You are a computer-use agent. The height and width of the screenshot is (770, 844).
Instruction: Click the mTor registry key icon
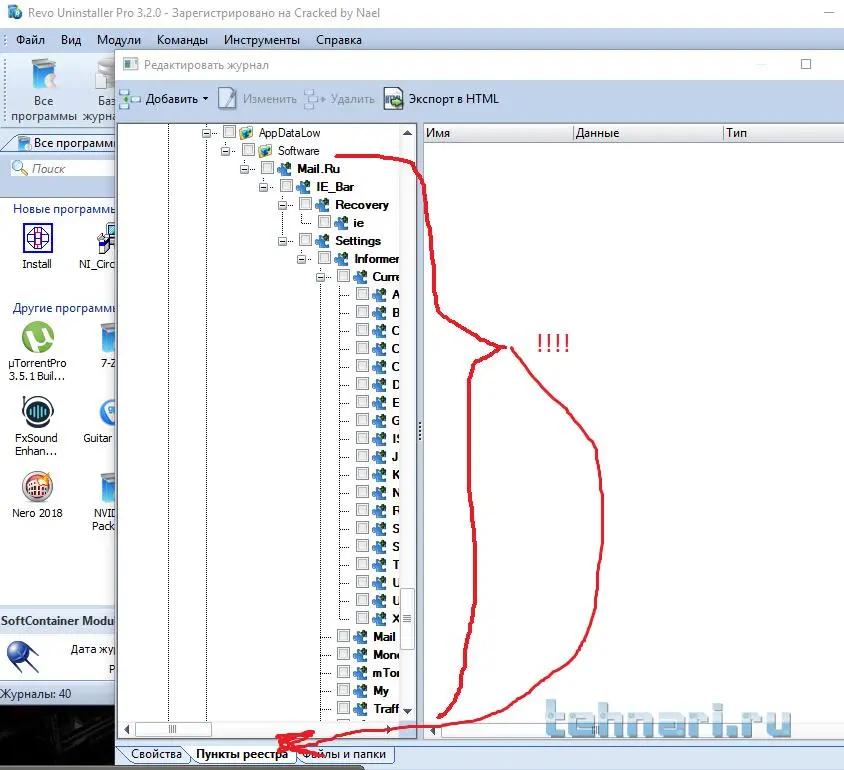point(360,672)
